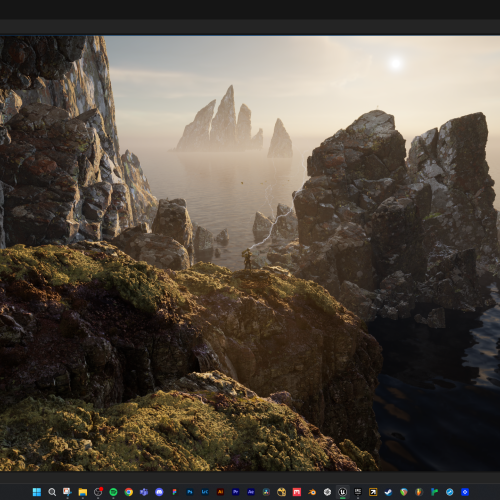
Task: Launch Adobe Illustrator (Ai) icon
Action: tap(220, 492)
